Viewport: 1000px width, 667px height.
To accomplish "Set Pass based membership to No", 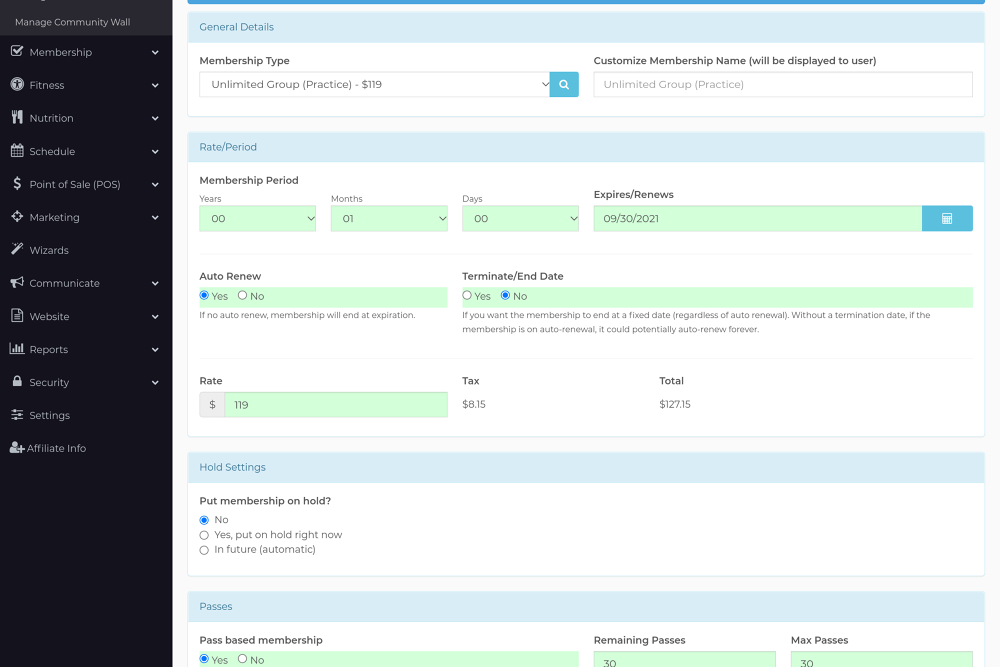I will coord(242,659).
